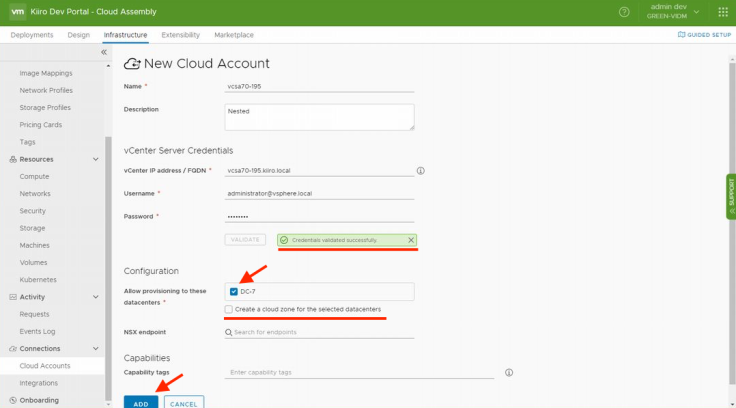Click the Capability tags input field
The width and height of the screenshot is (736, 408).
359,373
